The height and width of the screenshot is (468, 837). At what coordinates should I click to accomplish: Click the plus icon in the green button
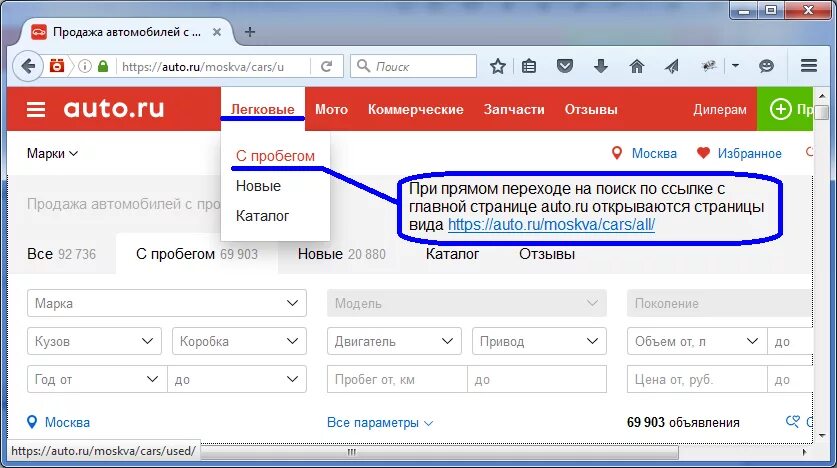coord(780,109)
